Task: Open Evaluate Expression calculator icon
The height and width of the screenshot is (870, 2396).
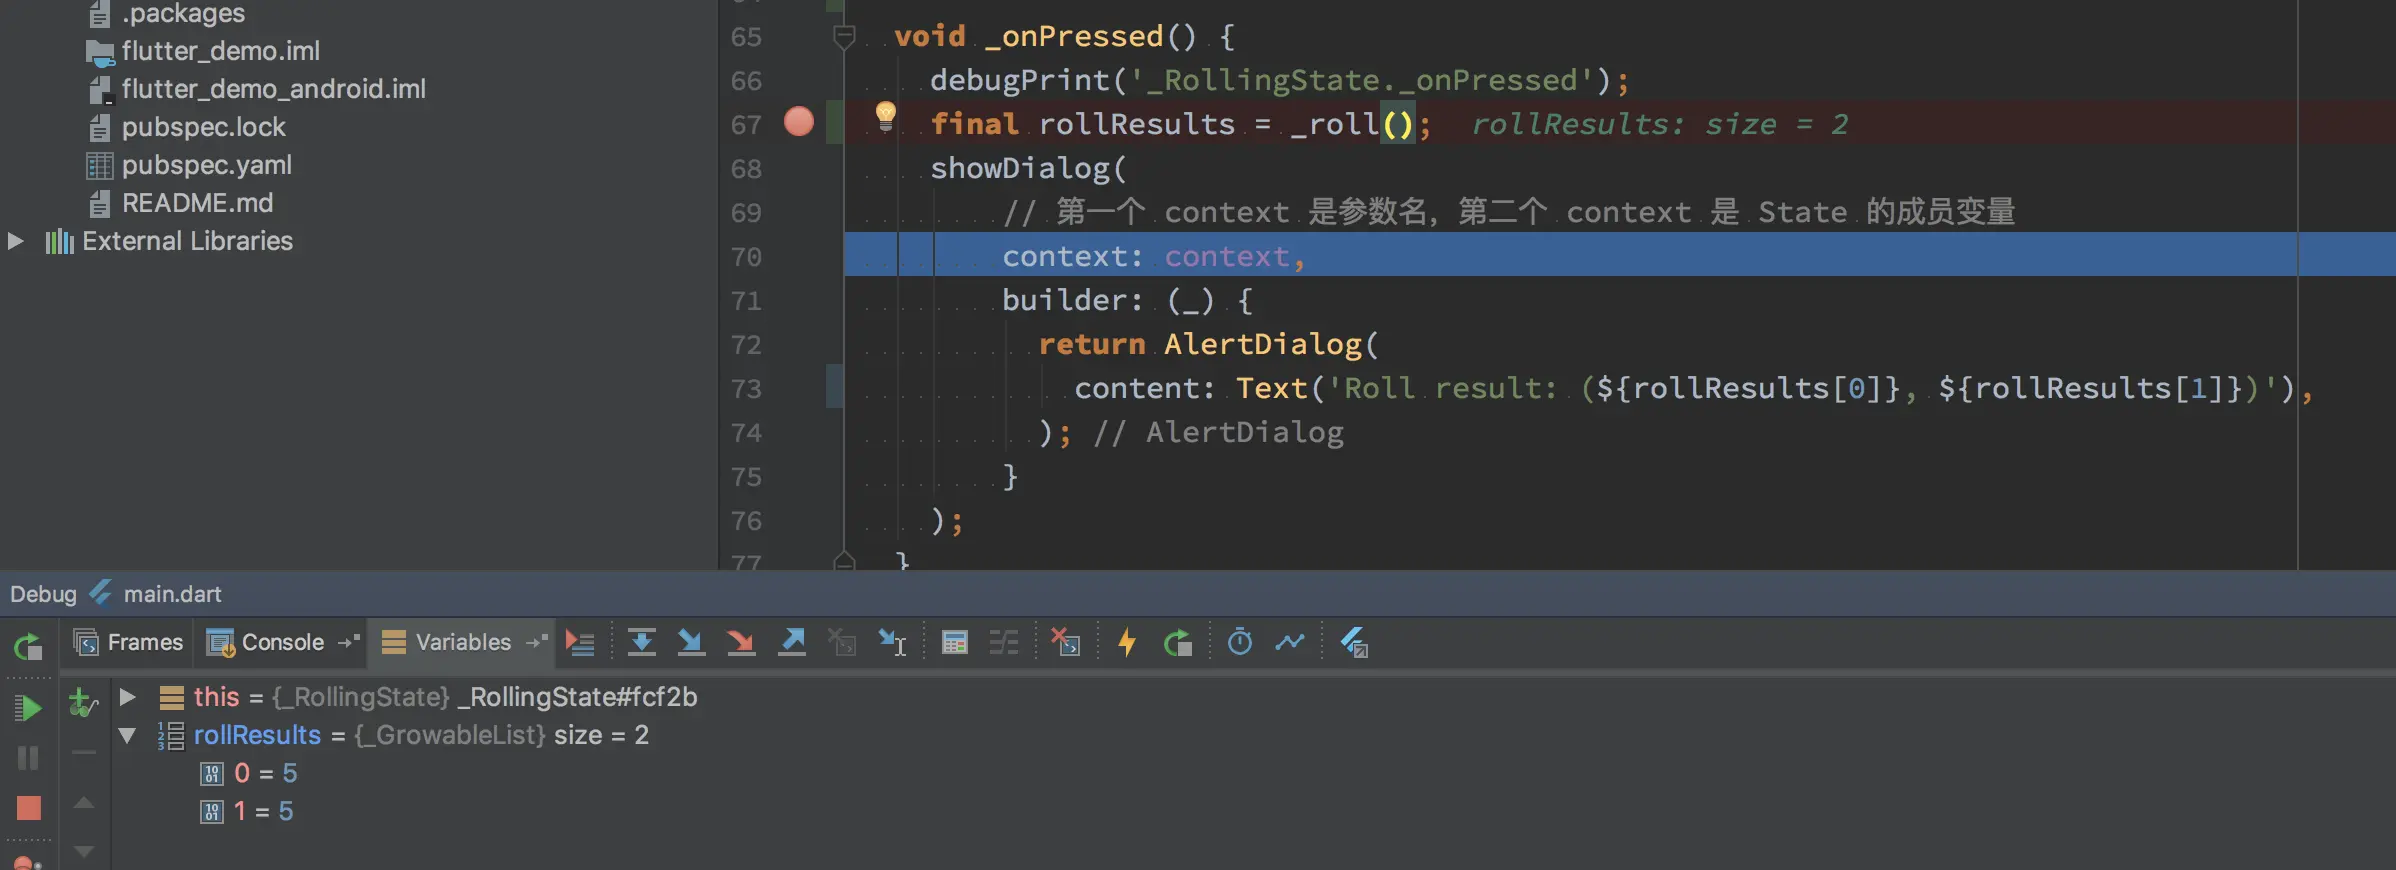Action: coord(955,642)
